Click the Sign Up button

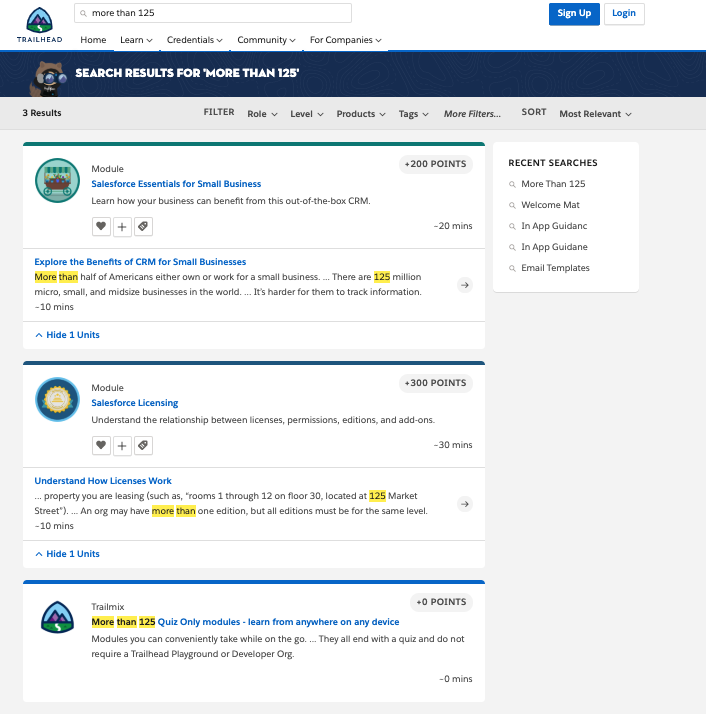coord(574,14)
